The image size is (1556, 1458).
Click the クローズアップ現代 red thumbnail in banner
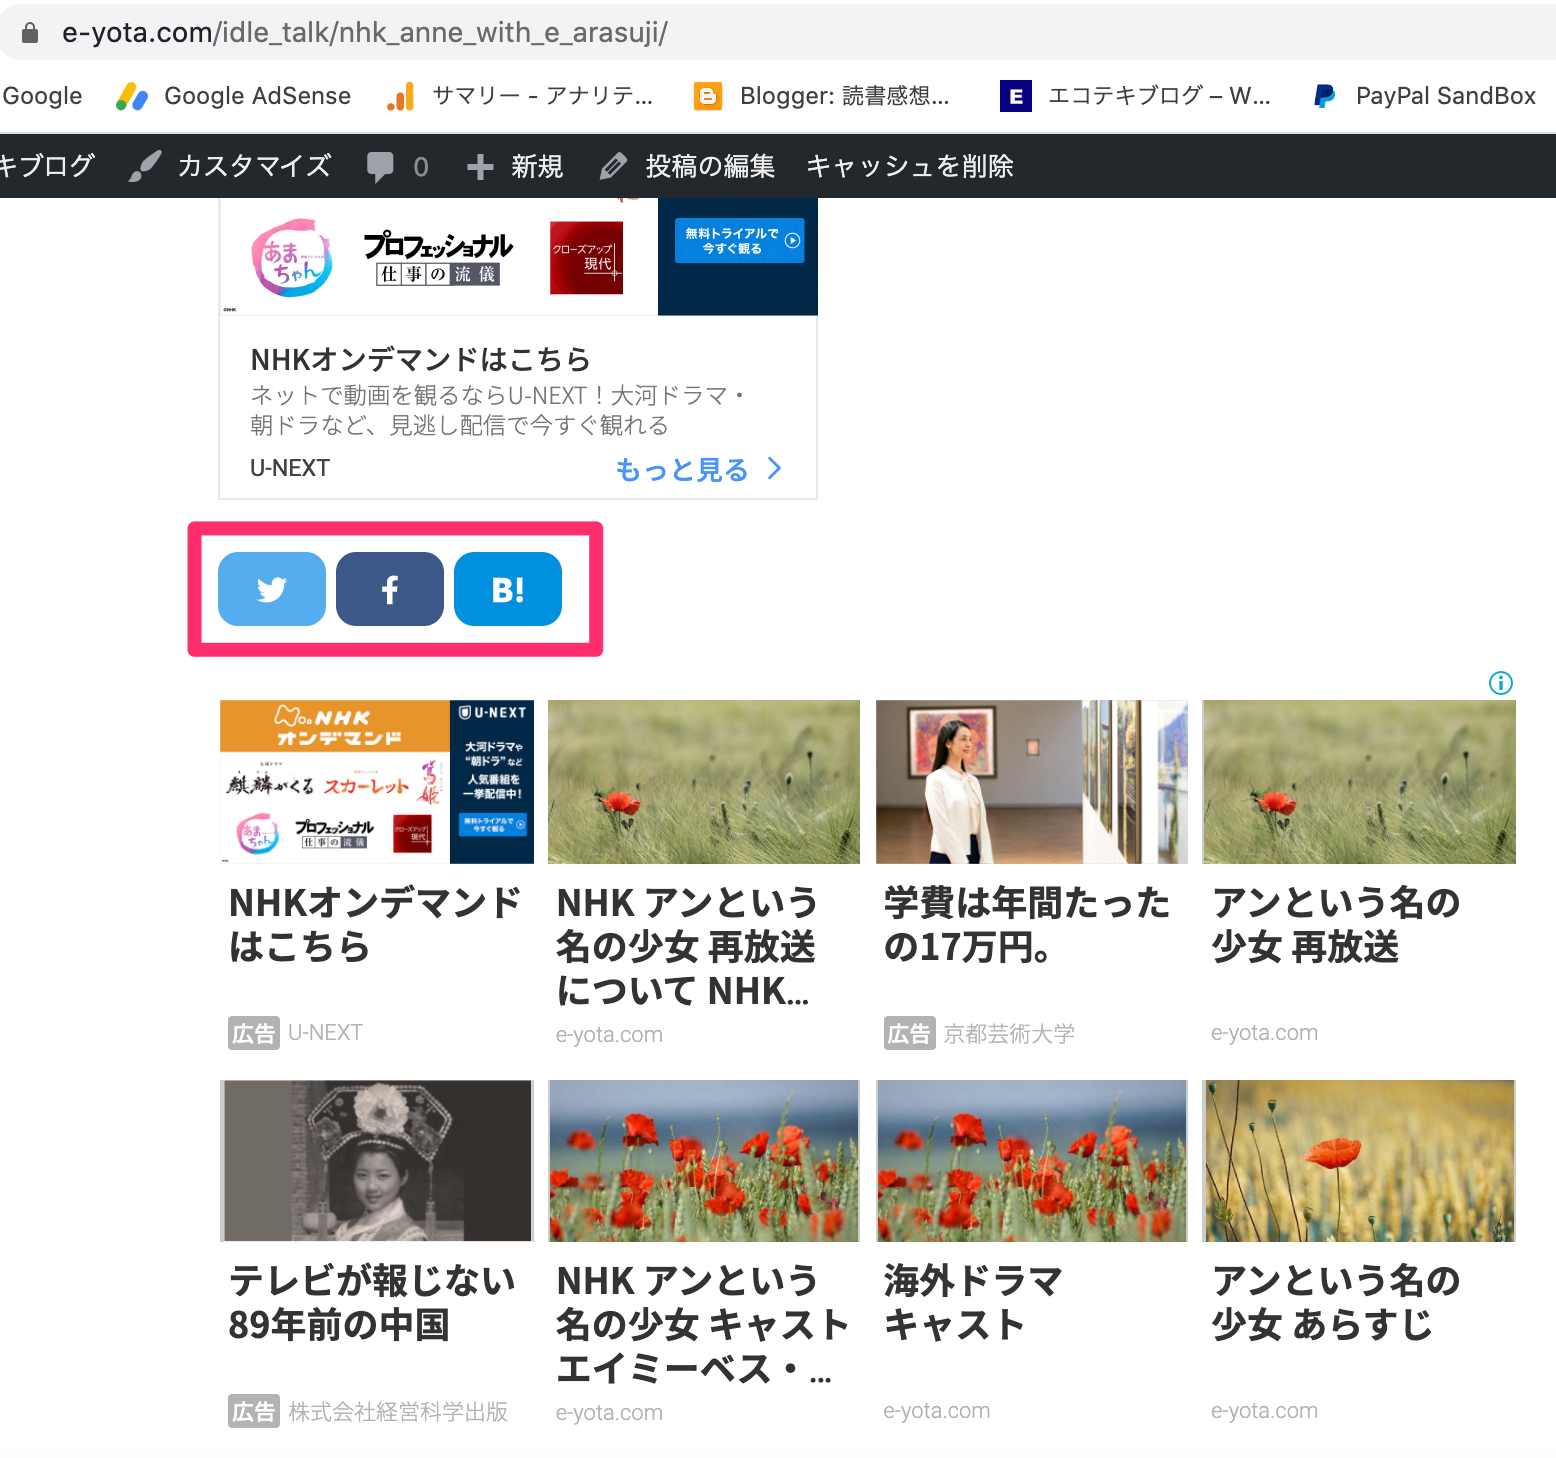pyautogui.click(x=586, y=258)
